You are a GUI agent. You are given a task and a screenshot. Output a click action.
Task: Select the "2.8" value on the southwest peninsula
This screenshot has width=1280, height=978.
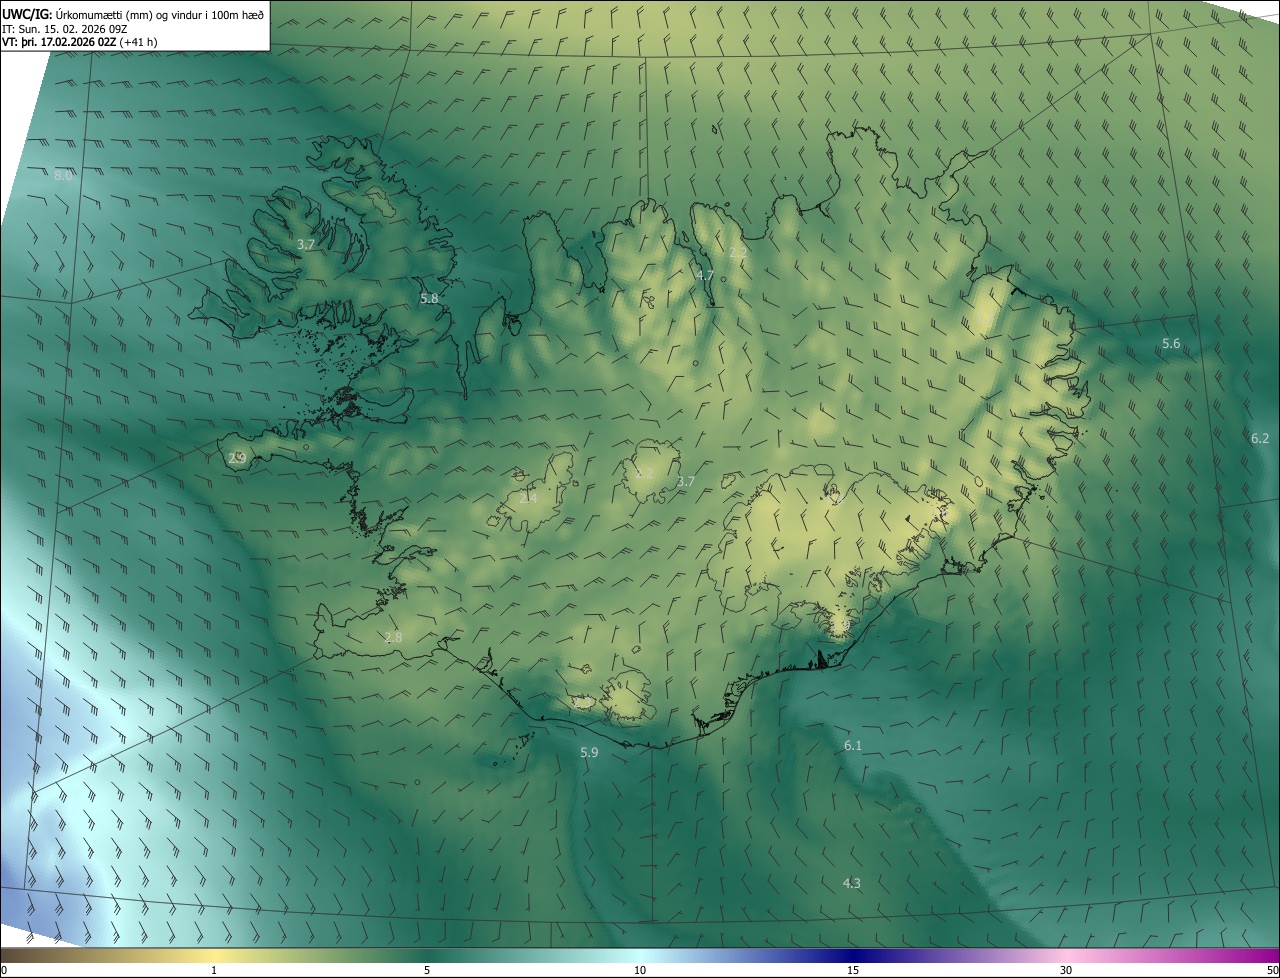click(x=393, y=637)
